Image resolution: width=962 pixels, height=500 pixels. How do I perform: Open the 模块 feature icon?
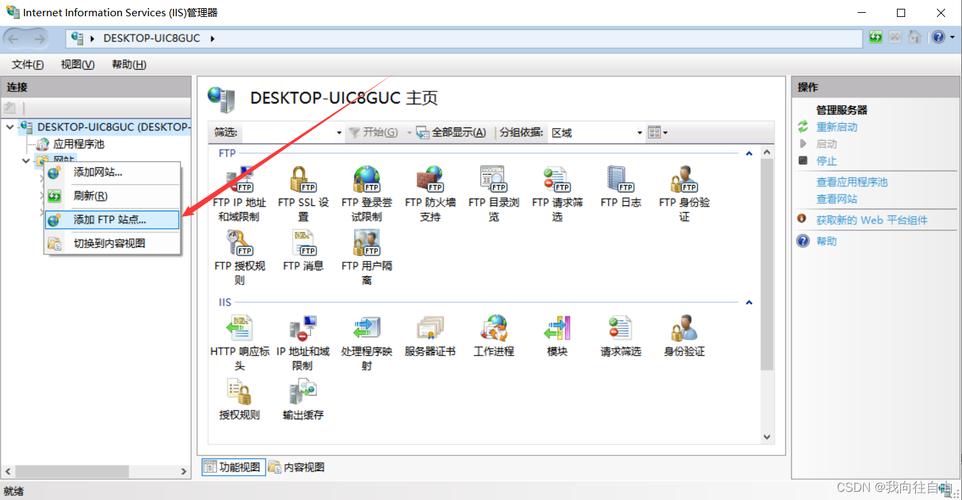point(557,330)
